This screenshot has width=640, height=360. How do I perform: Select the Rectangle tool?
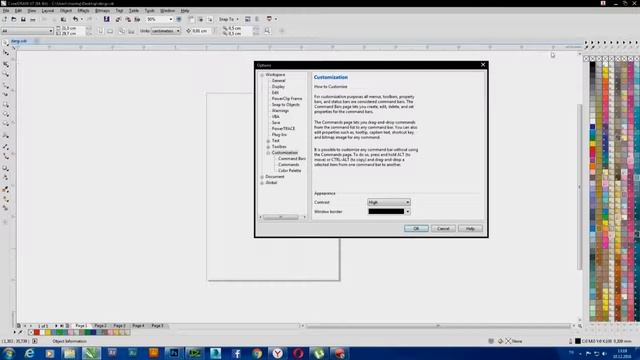pos(6,105)
